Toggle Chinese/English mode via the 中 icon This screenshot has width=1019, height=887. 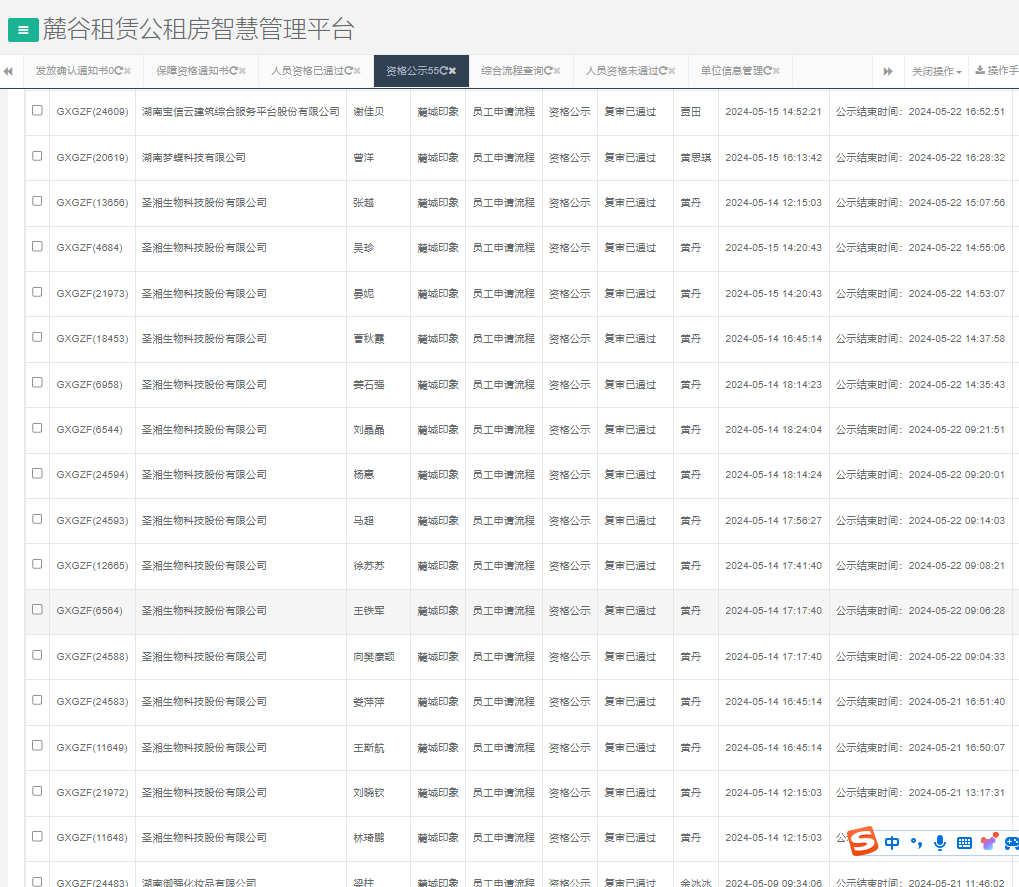pos(892,843)
